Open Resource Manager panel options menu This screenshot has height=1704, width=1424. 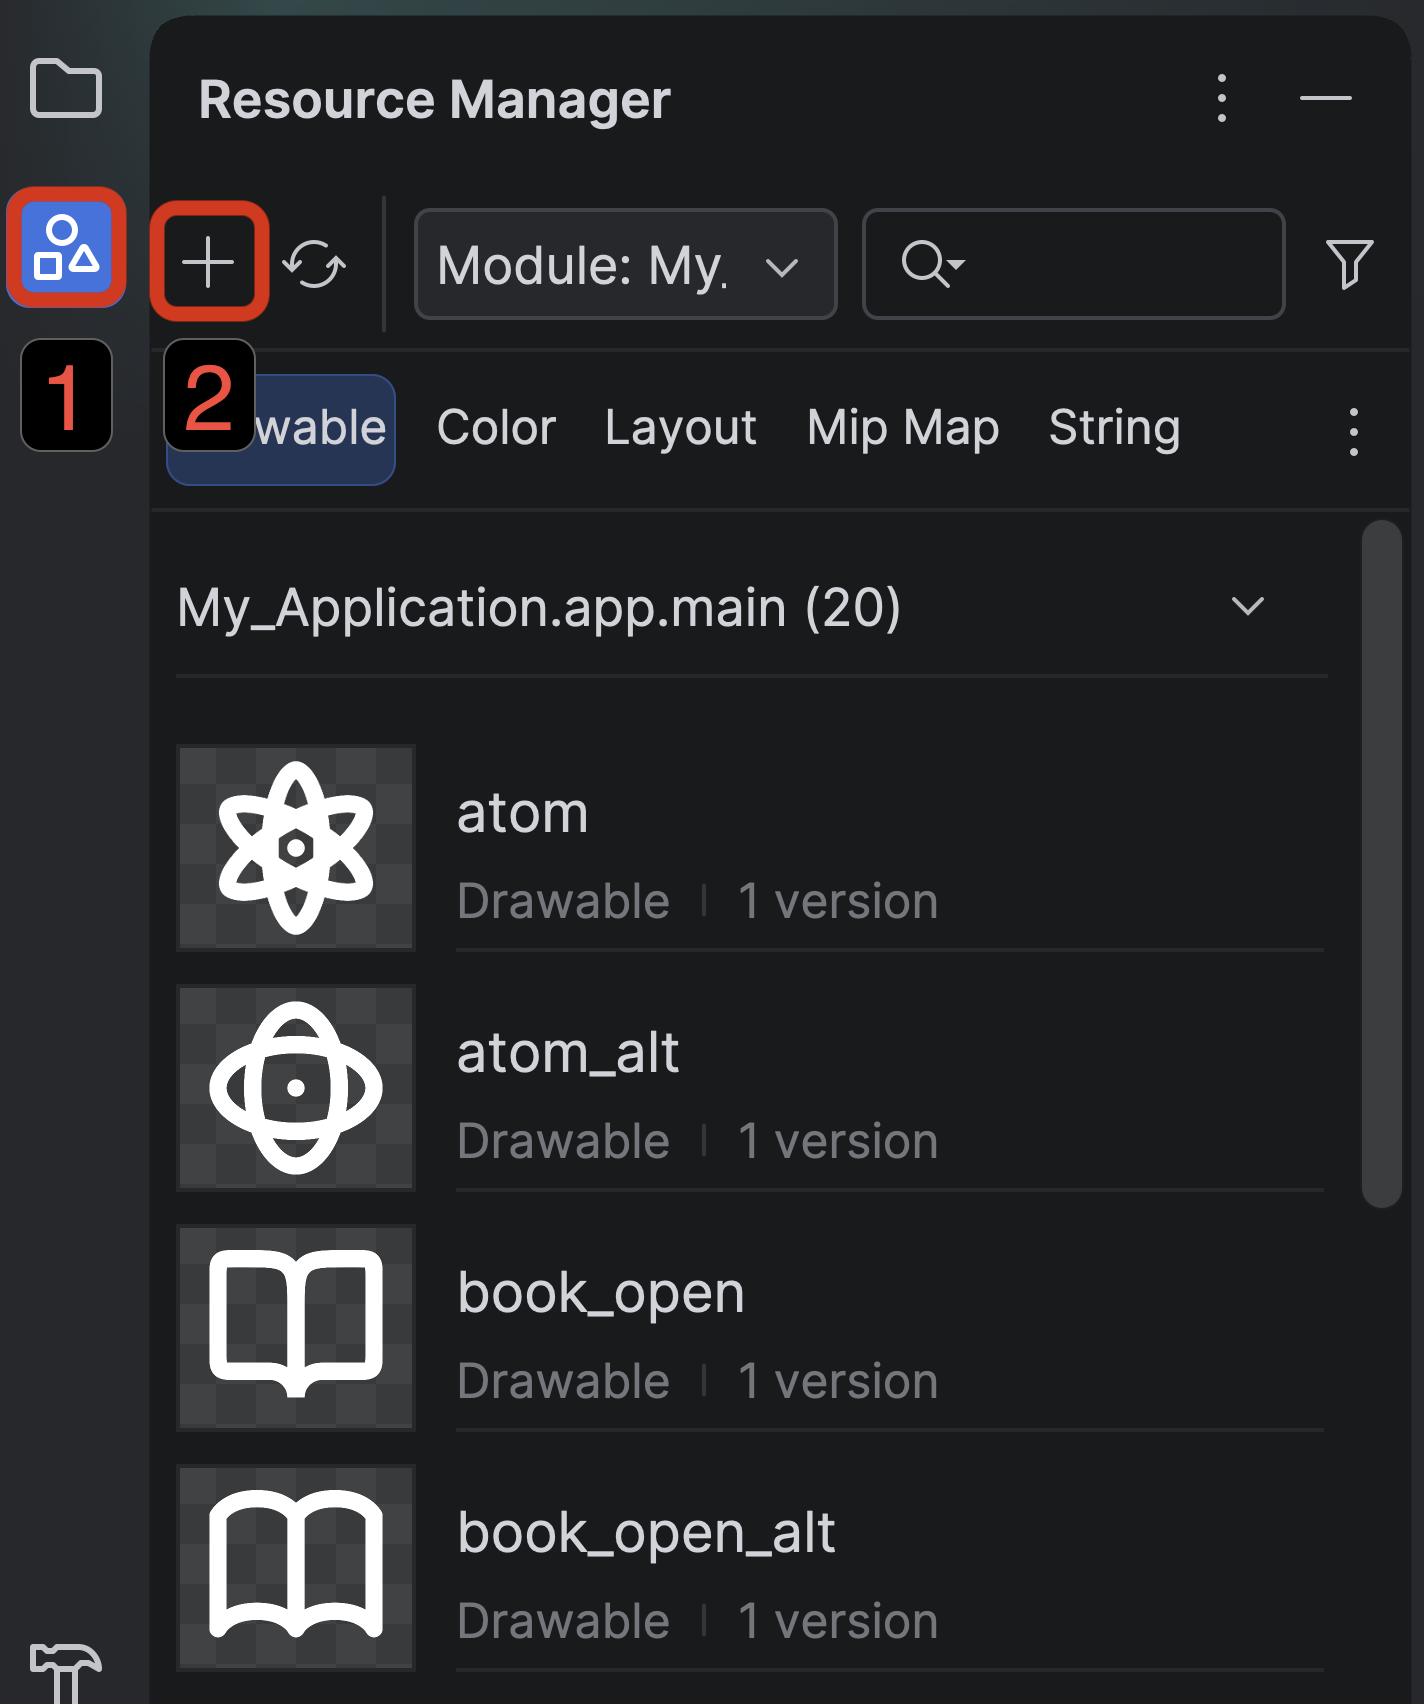click(1222, 98)
